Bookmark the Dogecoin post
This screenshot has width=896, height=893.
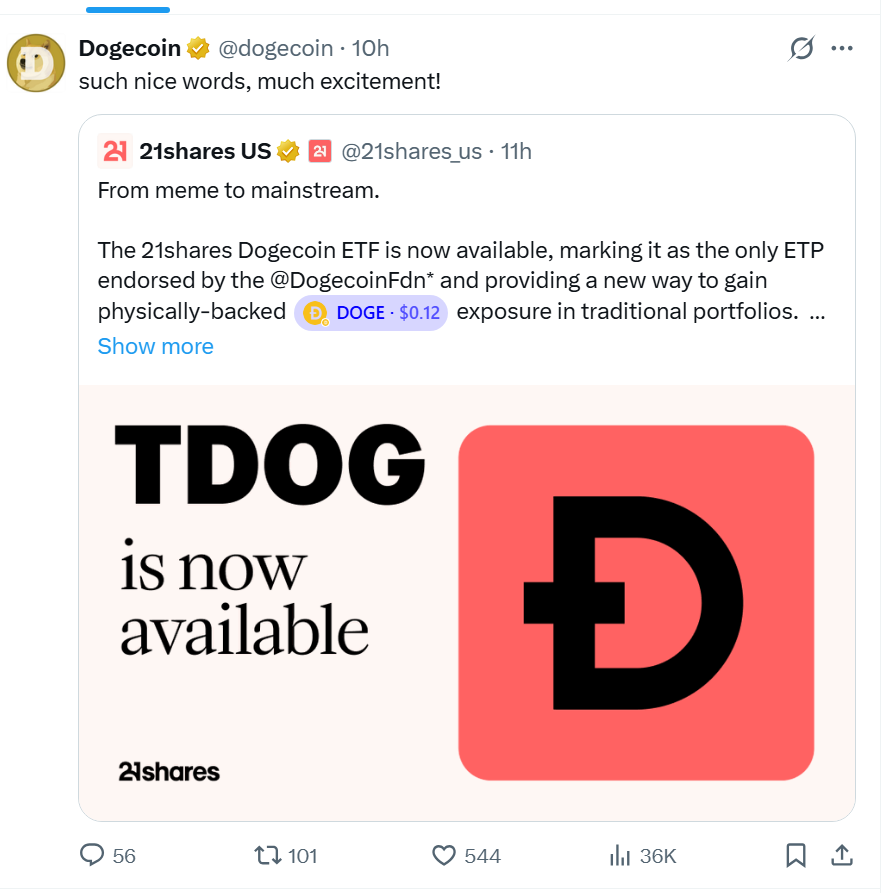click(796, 856)
